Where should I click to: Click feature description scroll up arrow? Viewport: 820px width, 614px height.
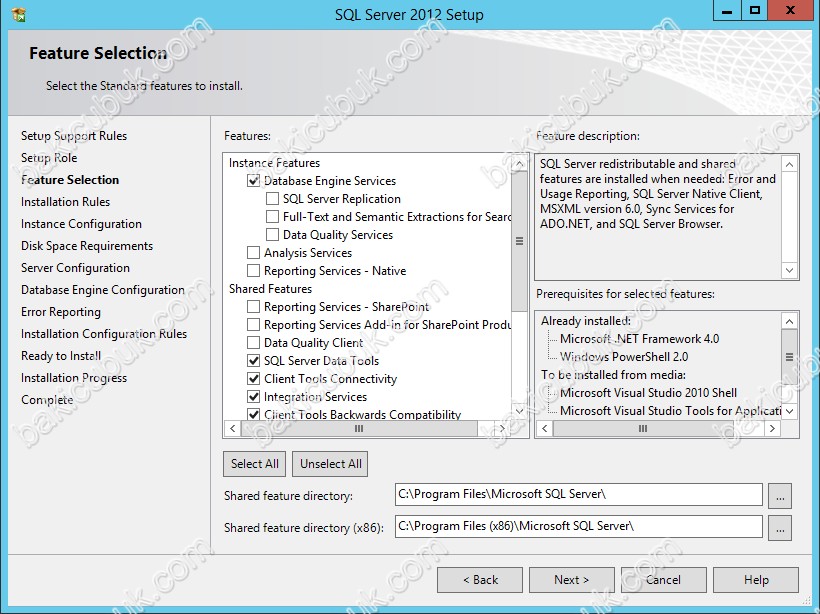coord(789,165)
